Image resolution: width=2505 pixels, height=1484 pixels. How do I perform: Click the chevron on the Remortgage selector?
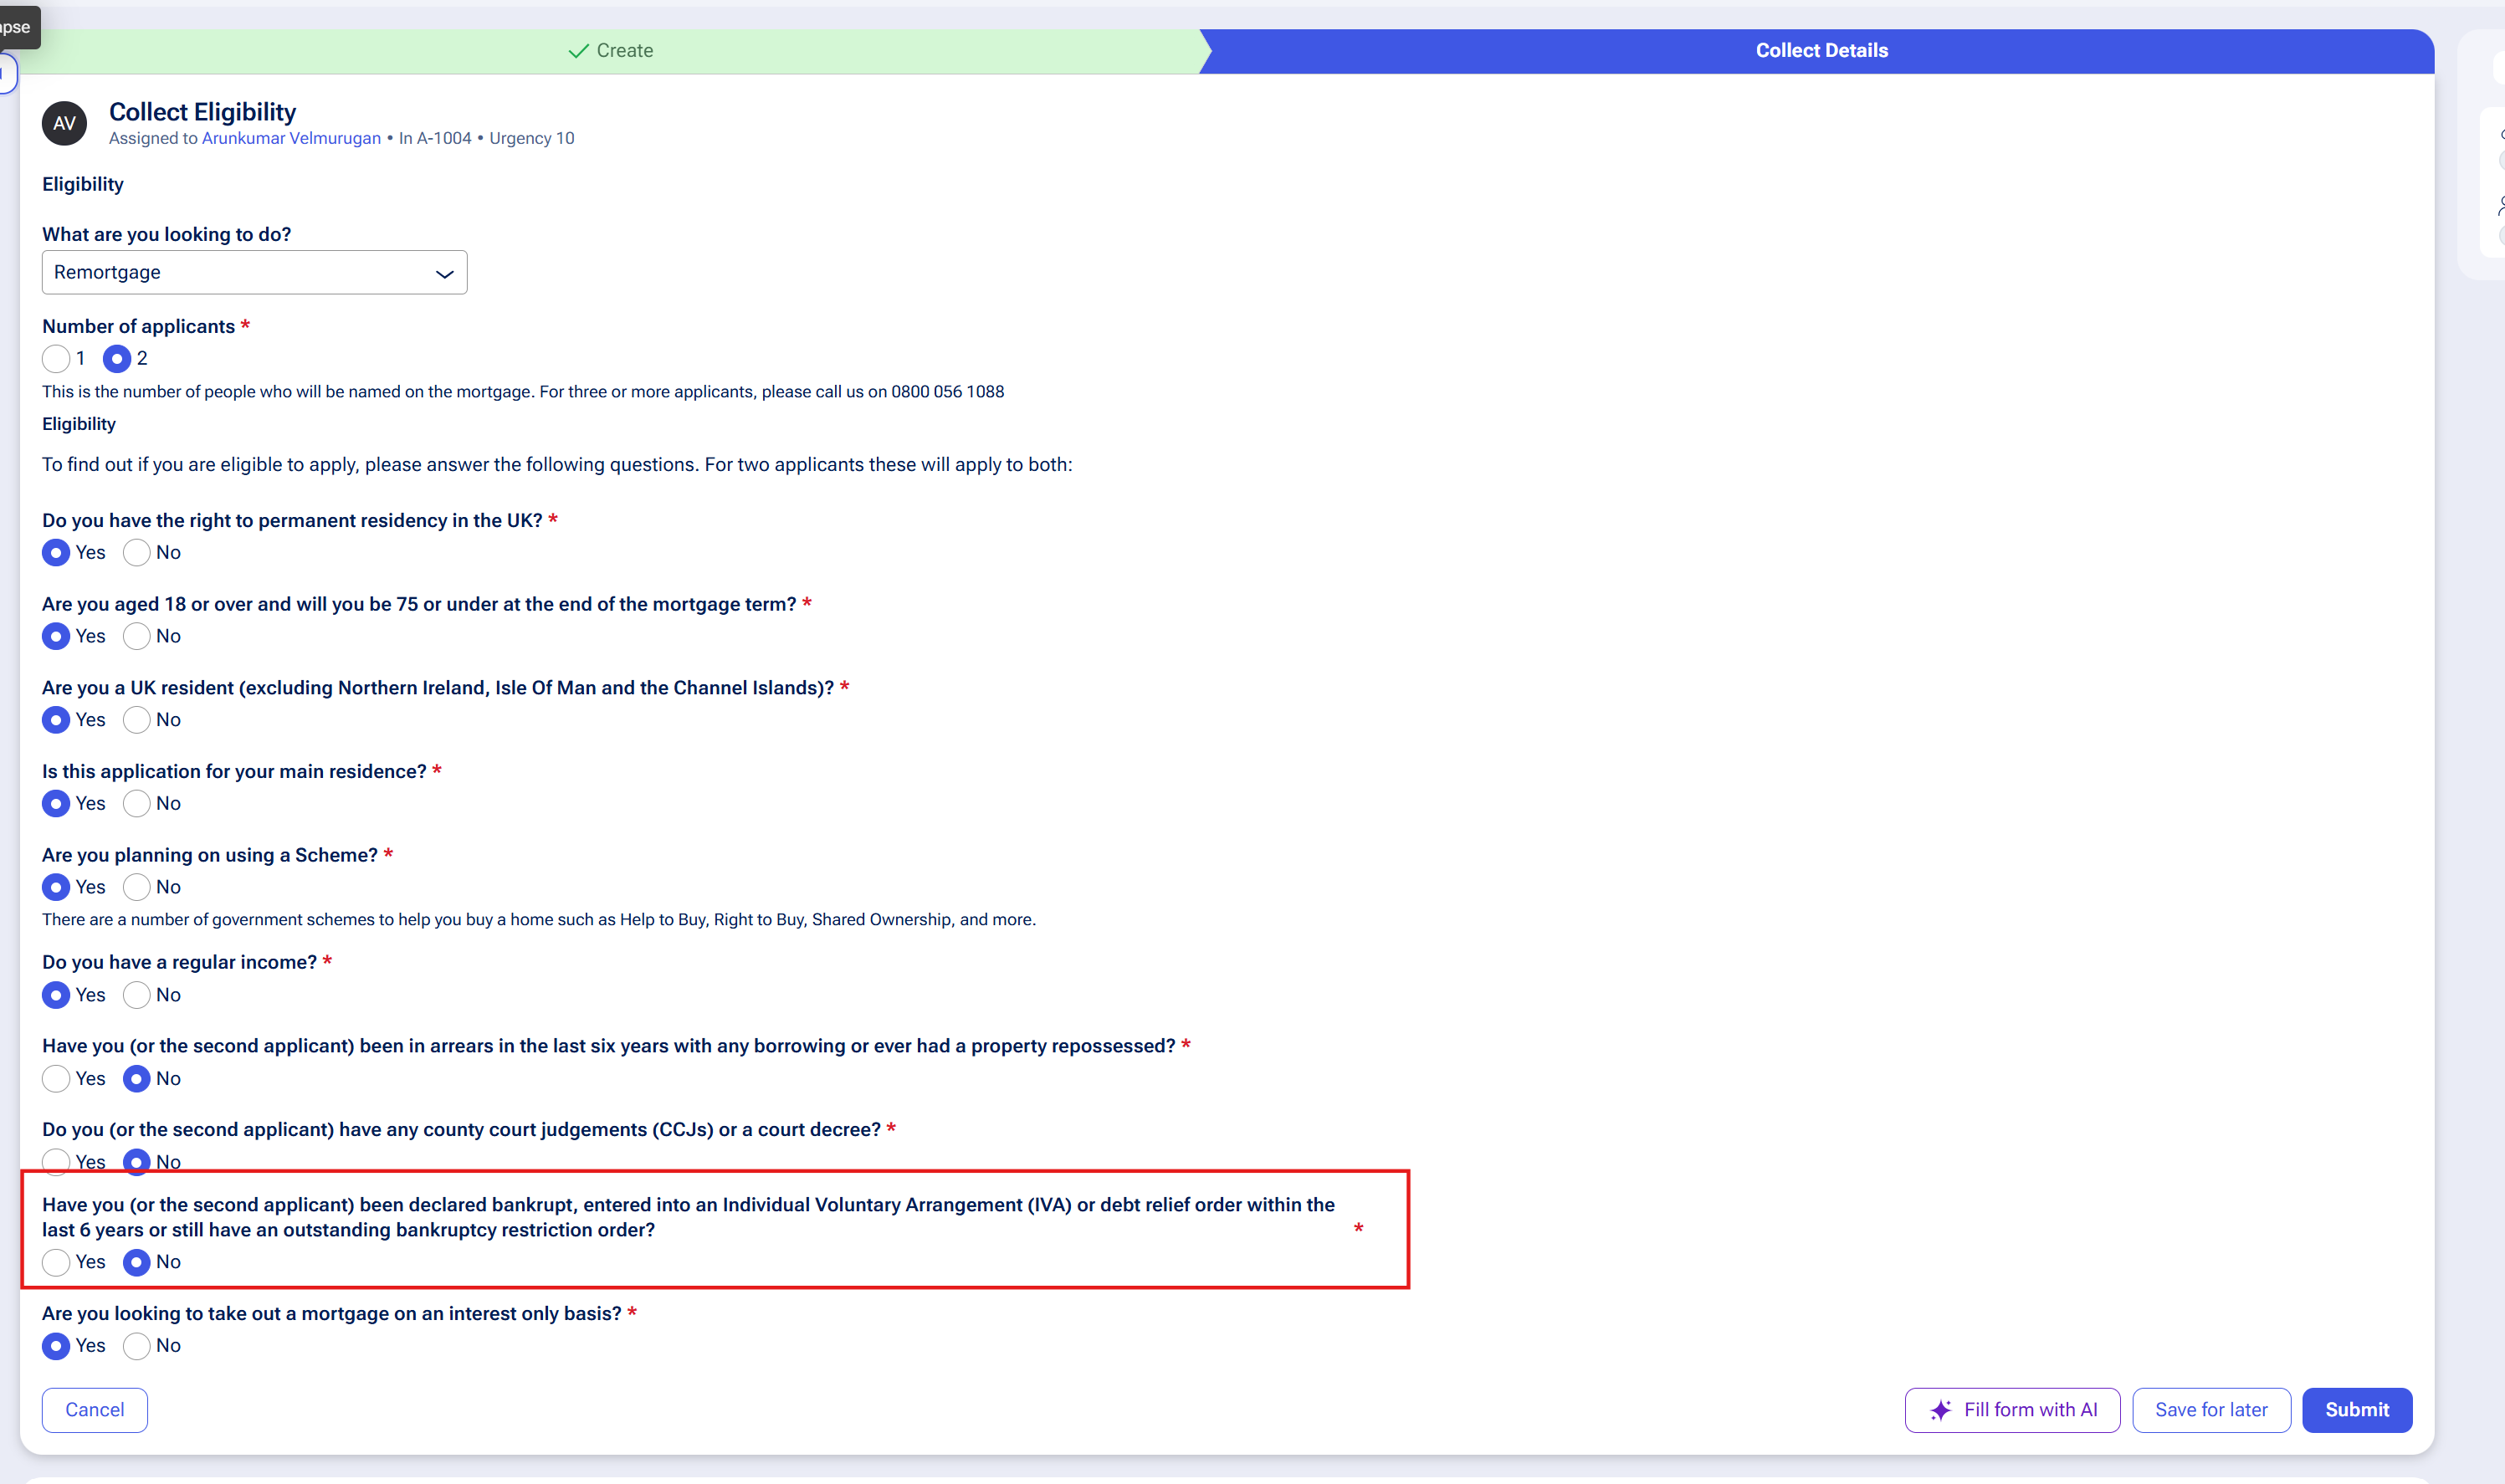click(444, 272)
